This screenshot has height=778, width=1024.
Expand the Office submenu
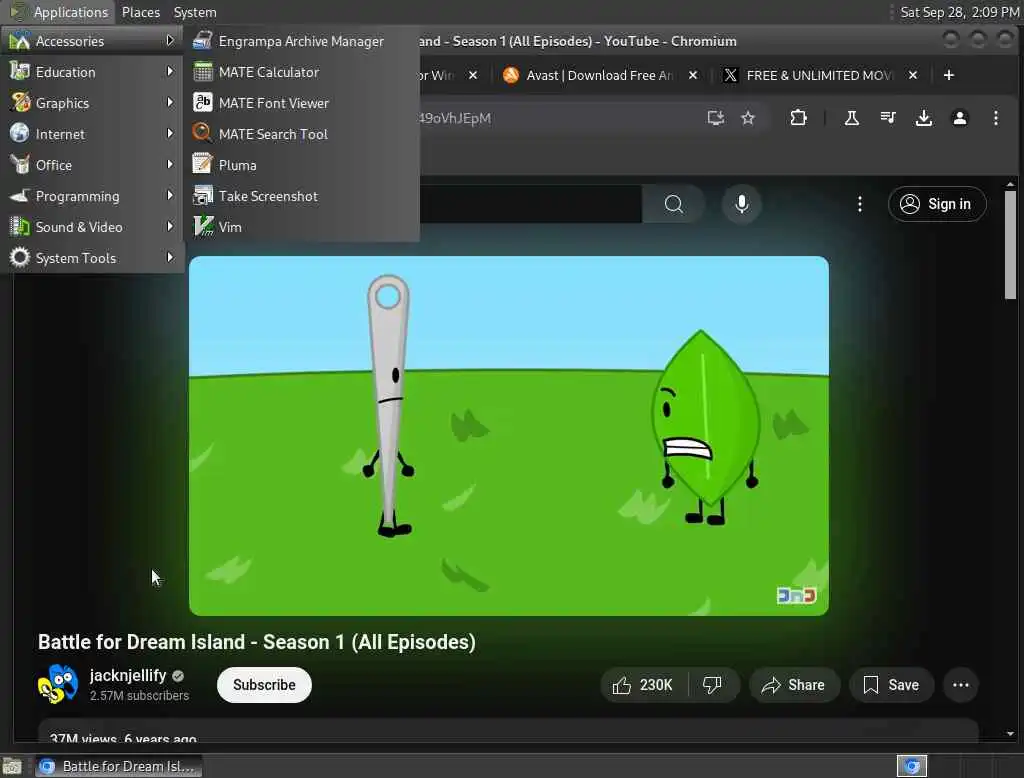[x=91, y=165]
